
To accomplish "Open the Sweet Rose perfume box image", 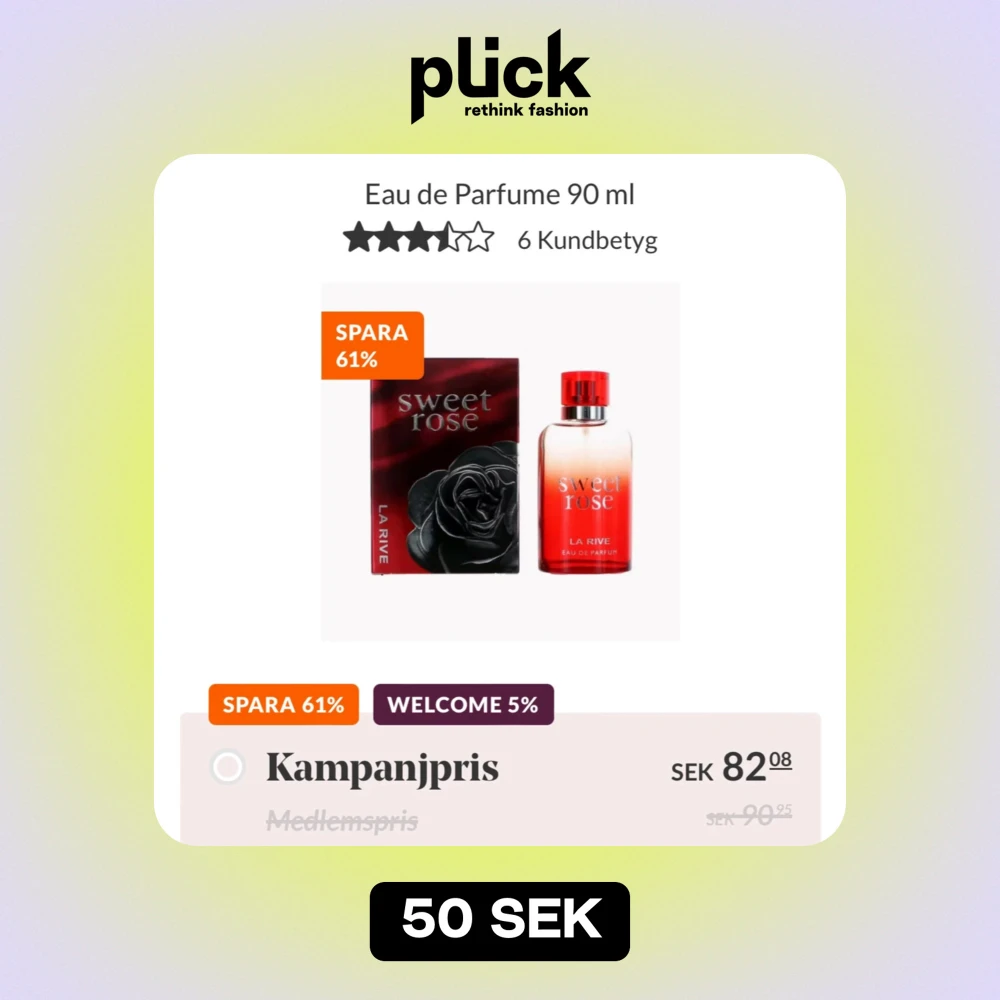I will pos(445,466).
